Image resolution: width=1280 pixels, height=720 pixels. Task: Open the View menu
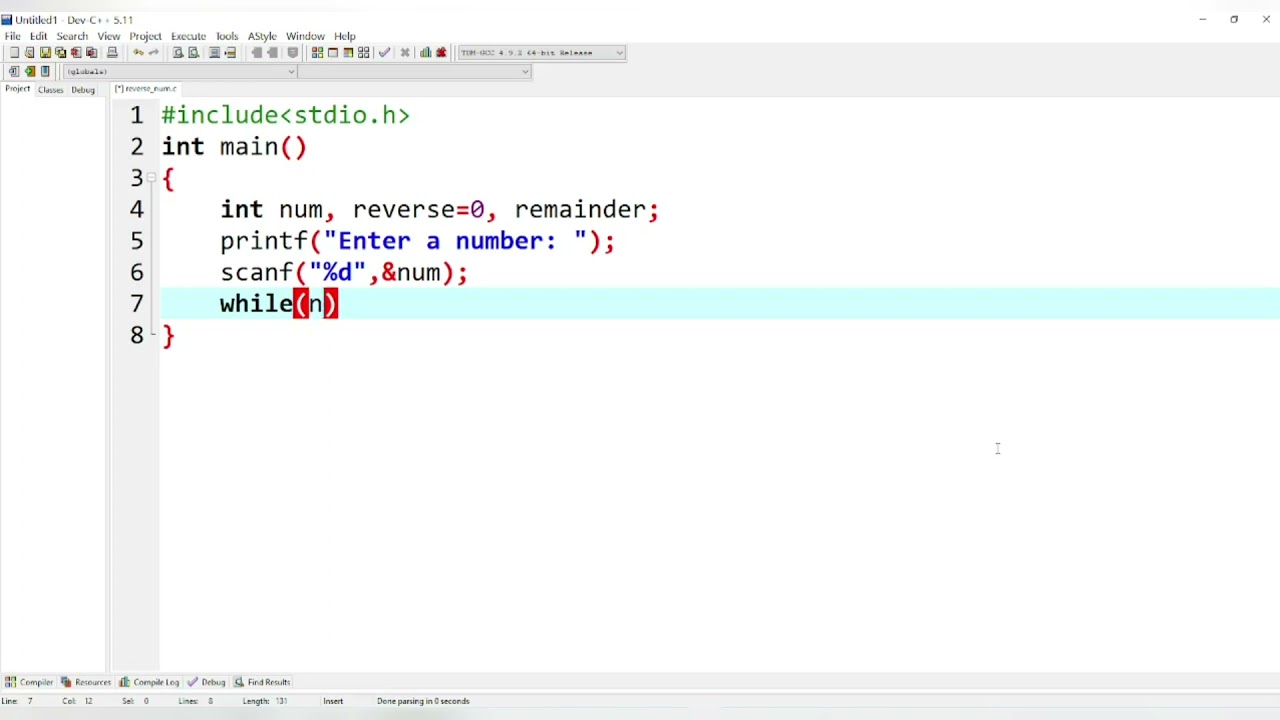tap(108, 36)
